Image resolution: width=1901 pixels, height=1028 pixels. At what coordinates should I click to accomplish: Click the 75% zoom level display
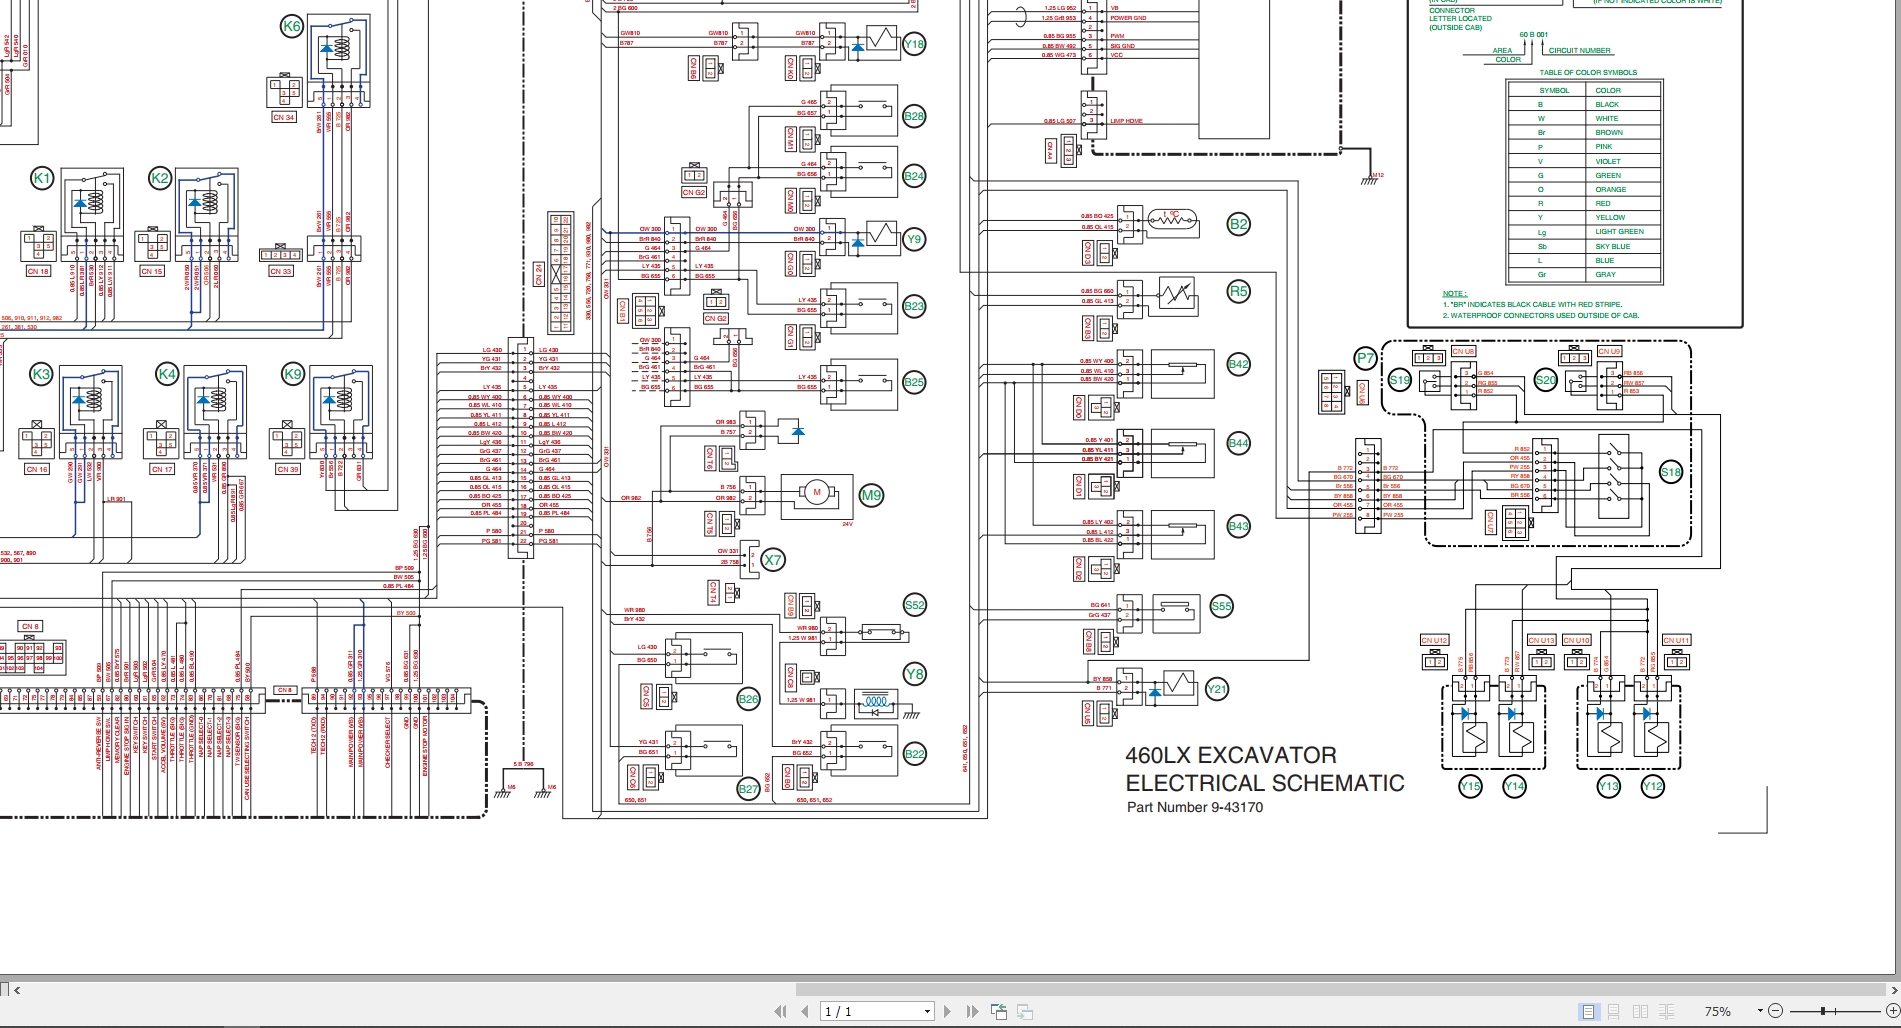pyautogui.click(x=1720, y=1011)
